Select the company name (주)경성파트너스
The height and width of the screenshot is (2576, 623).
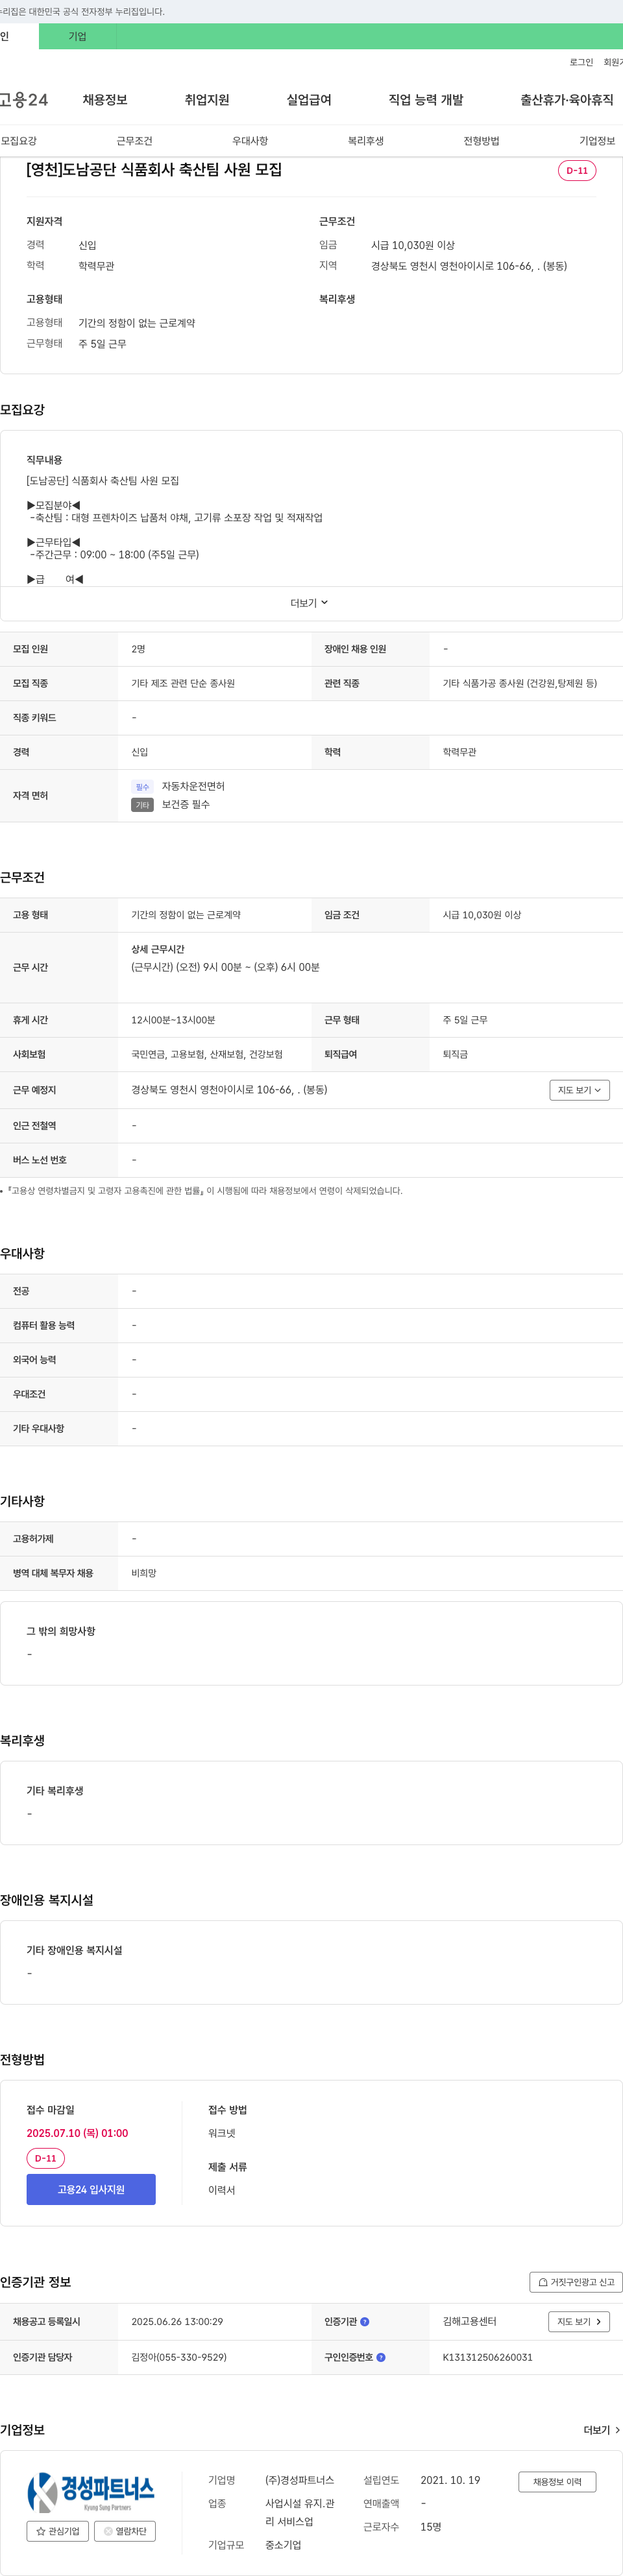tap(300, 2480)
